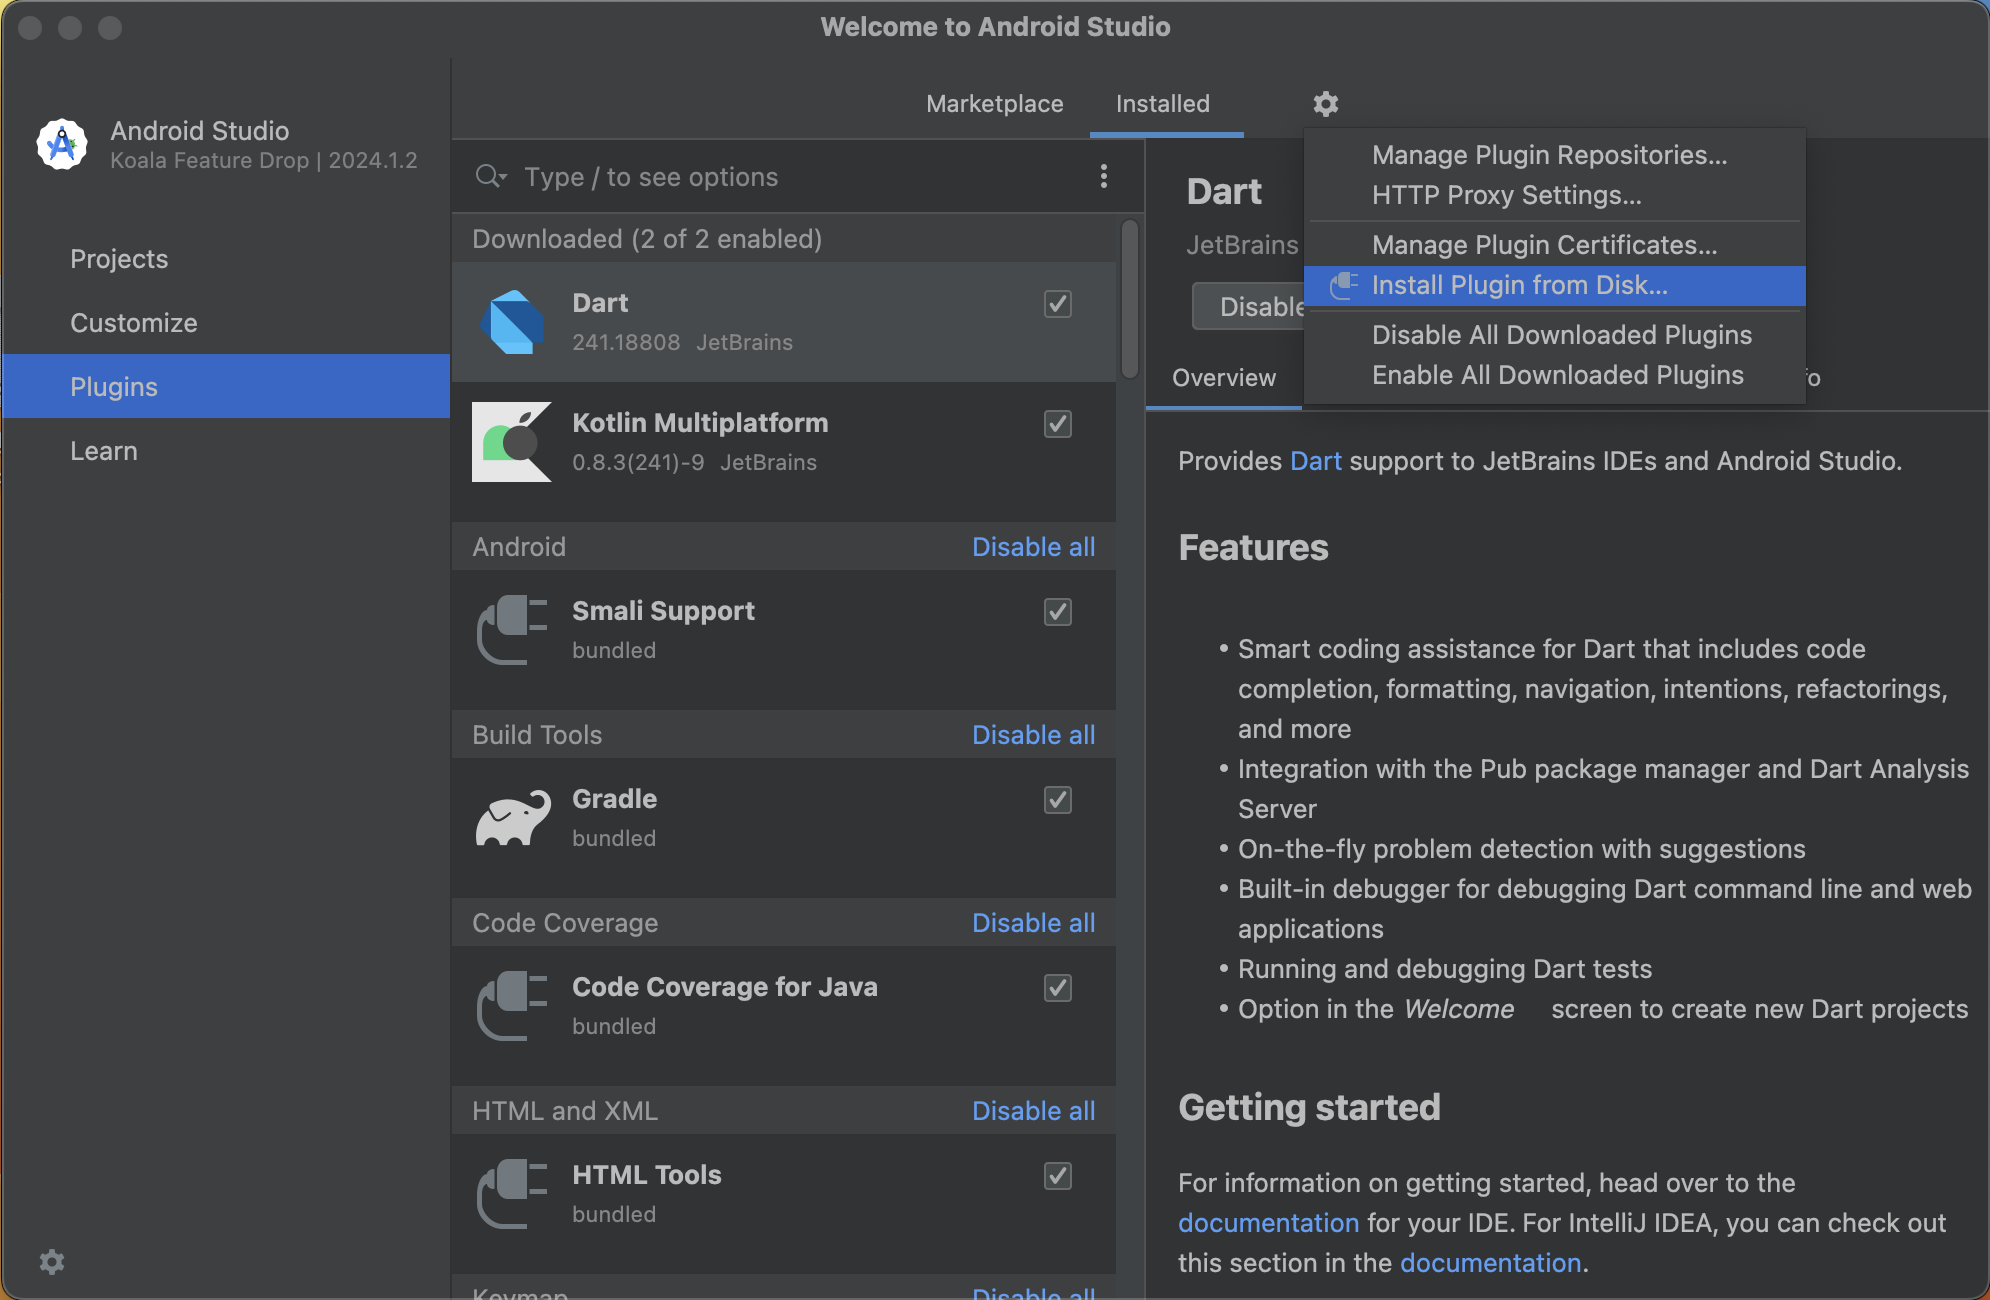Click Disable all in Build Tools
1990x1300 pixels.
(1033, 734)
